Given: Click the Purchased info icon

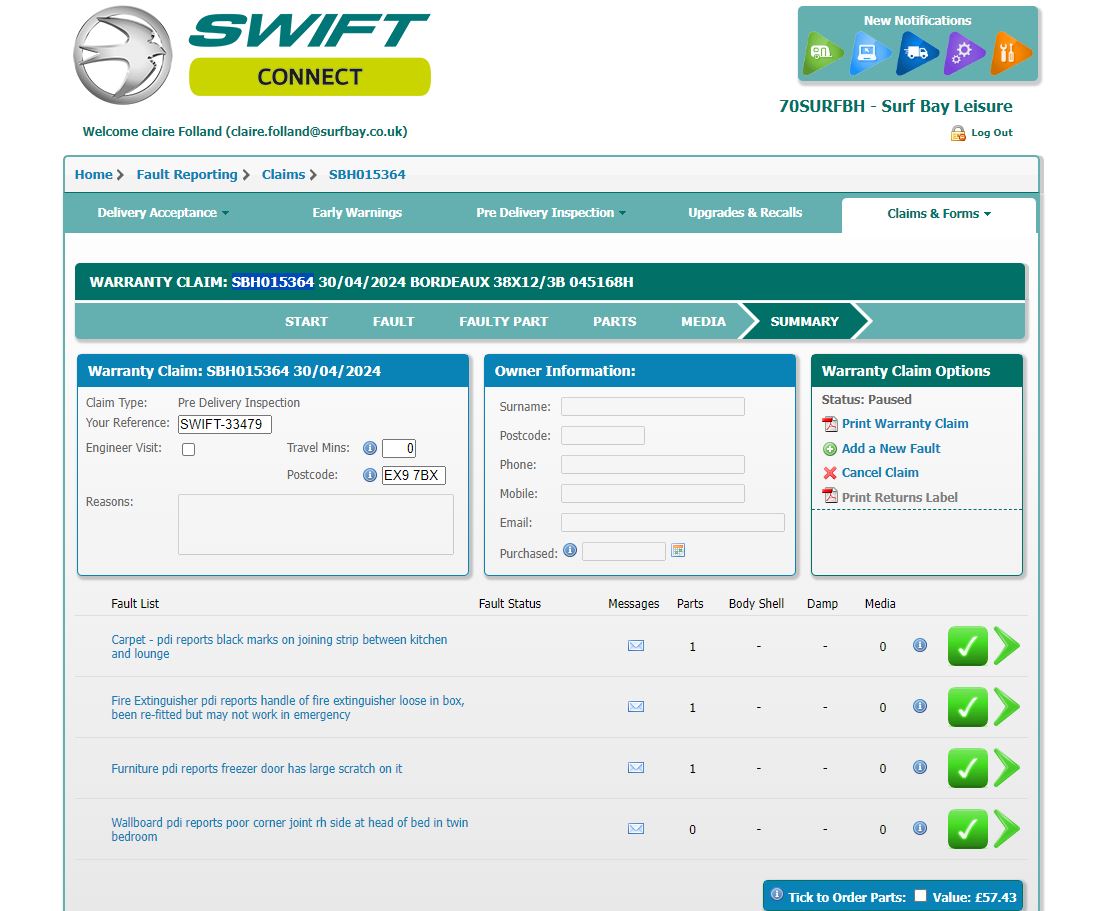Looking at the screenshot, I should pyautogui.click(x=570, y=550).
